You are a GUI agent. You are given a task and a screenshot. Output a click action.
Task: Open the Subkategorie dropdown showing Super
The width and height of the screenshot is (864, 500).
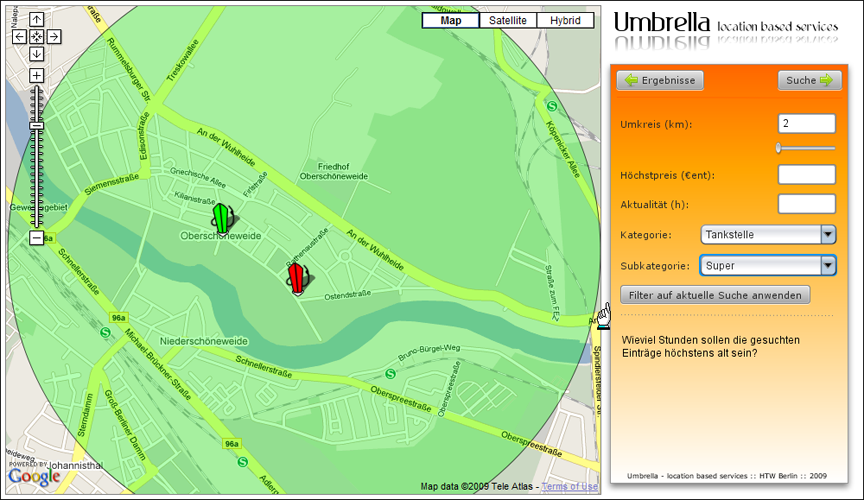coord(768,265)
